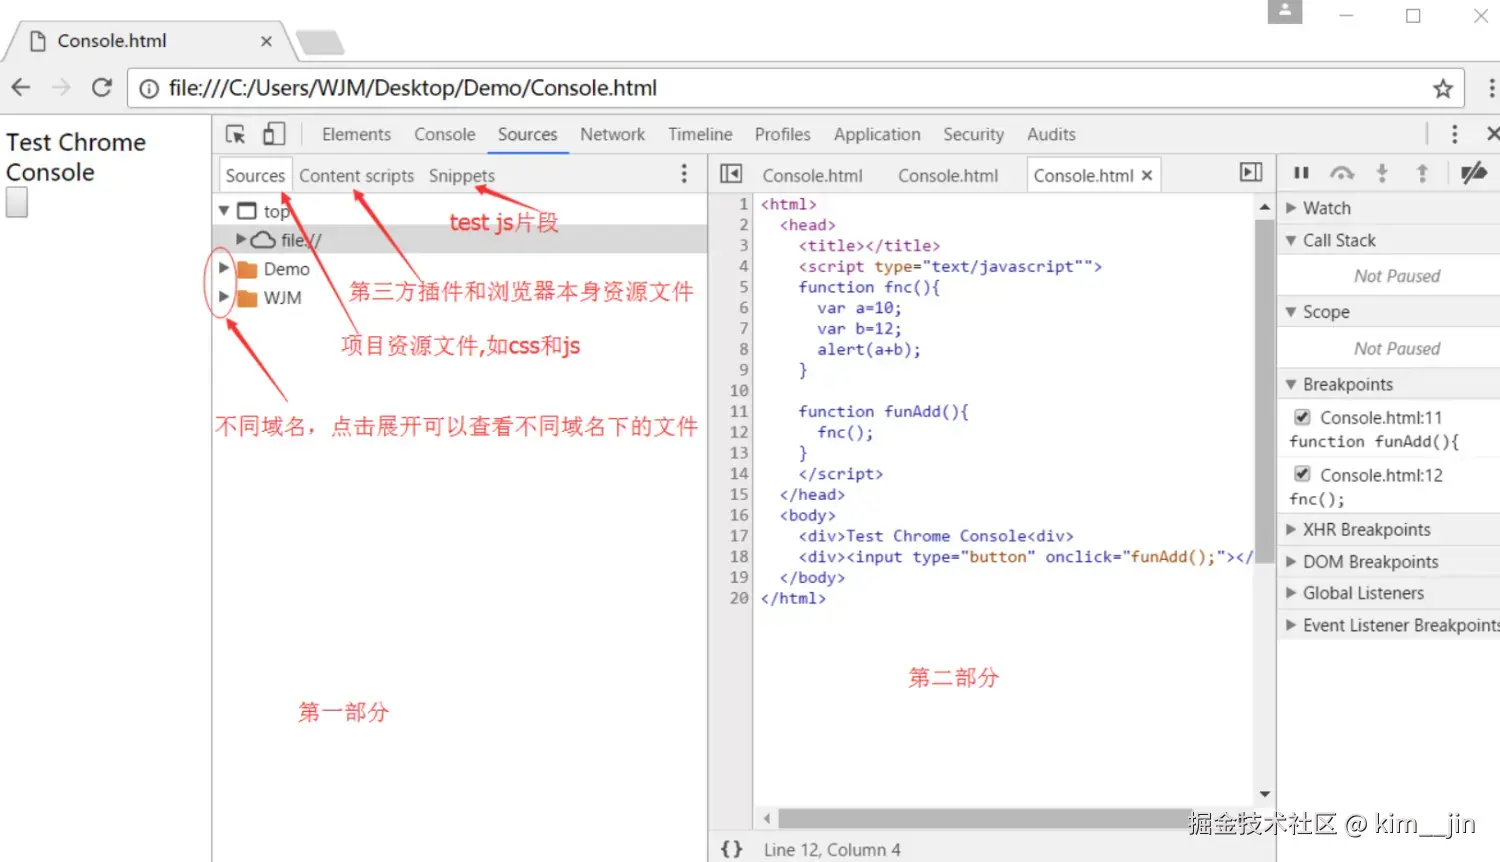Viewport: 1500px width, 862px height.
Task: Open the Application panel
Action: (x=877, y=134)
